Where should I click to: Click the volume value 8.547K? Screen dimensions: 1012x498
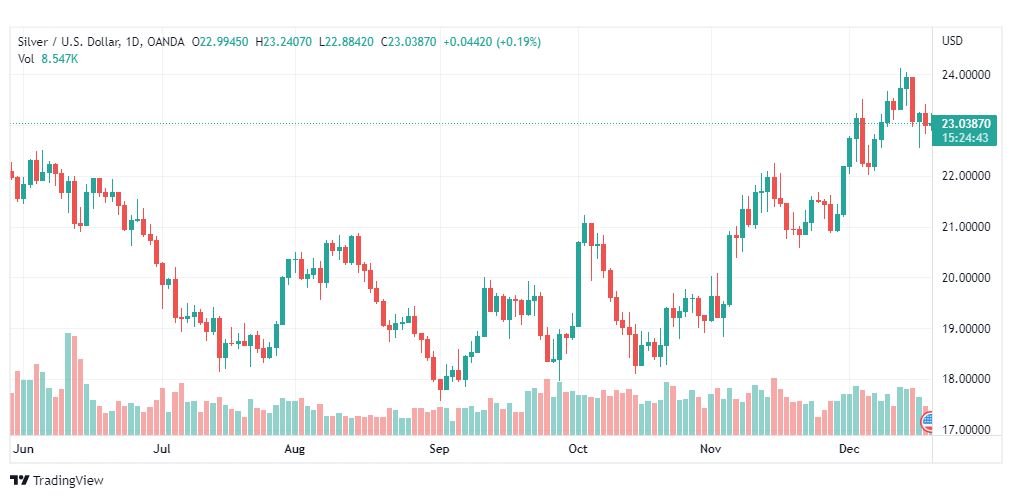(60, 58)
